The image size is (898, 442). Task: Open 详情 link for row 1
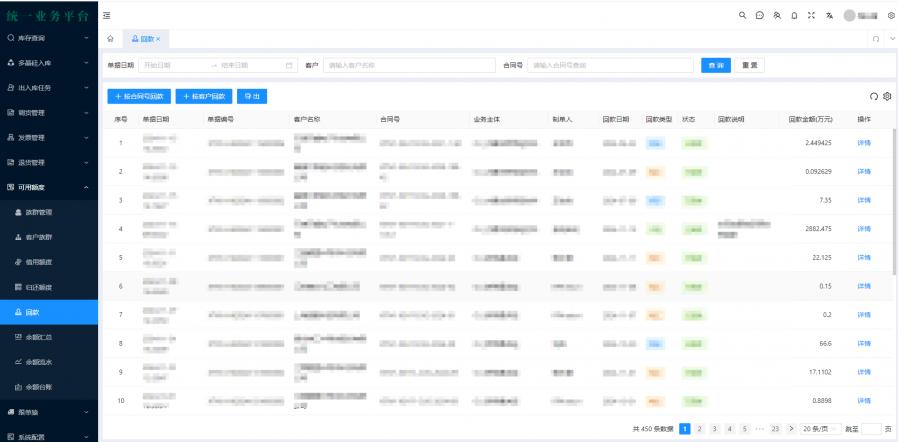864,143
